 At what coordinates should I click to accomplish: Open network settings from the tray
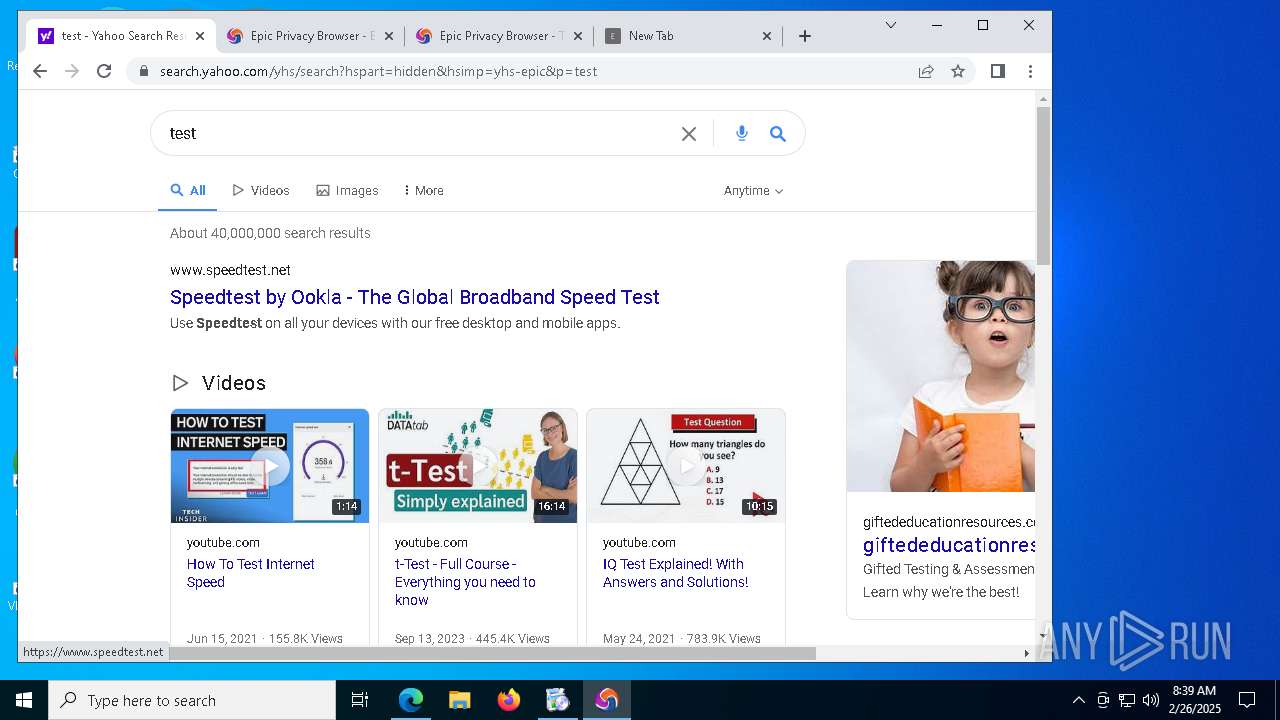pos(1127,700)
